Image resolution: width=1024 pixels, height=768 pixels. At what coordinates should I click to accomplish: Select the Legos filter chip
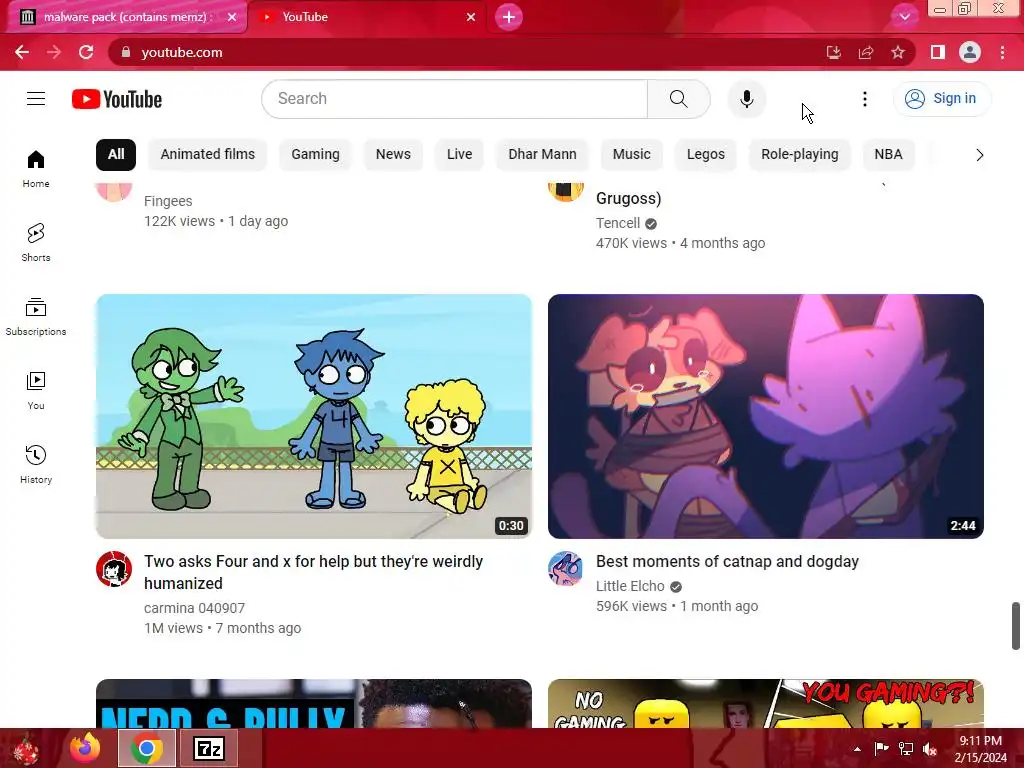[x=706, y=155]
